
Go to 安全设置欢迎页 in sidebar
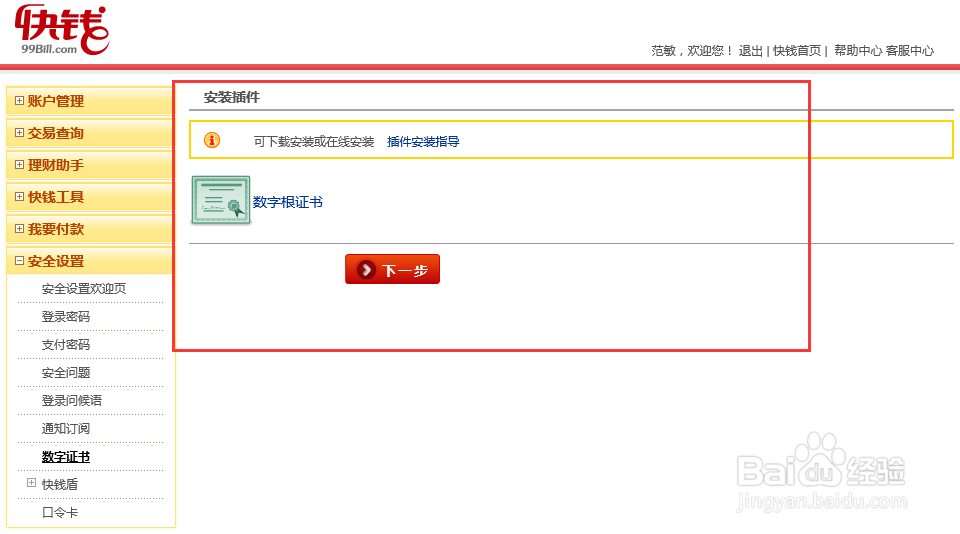point(84,288)
